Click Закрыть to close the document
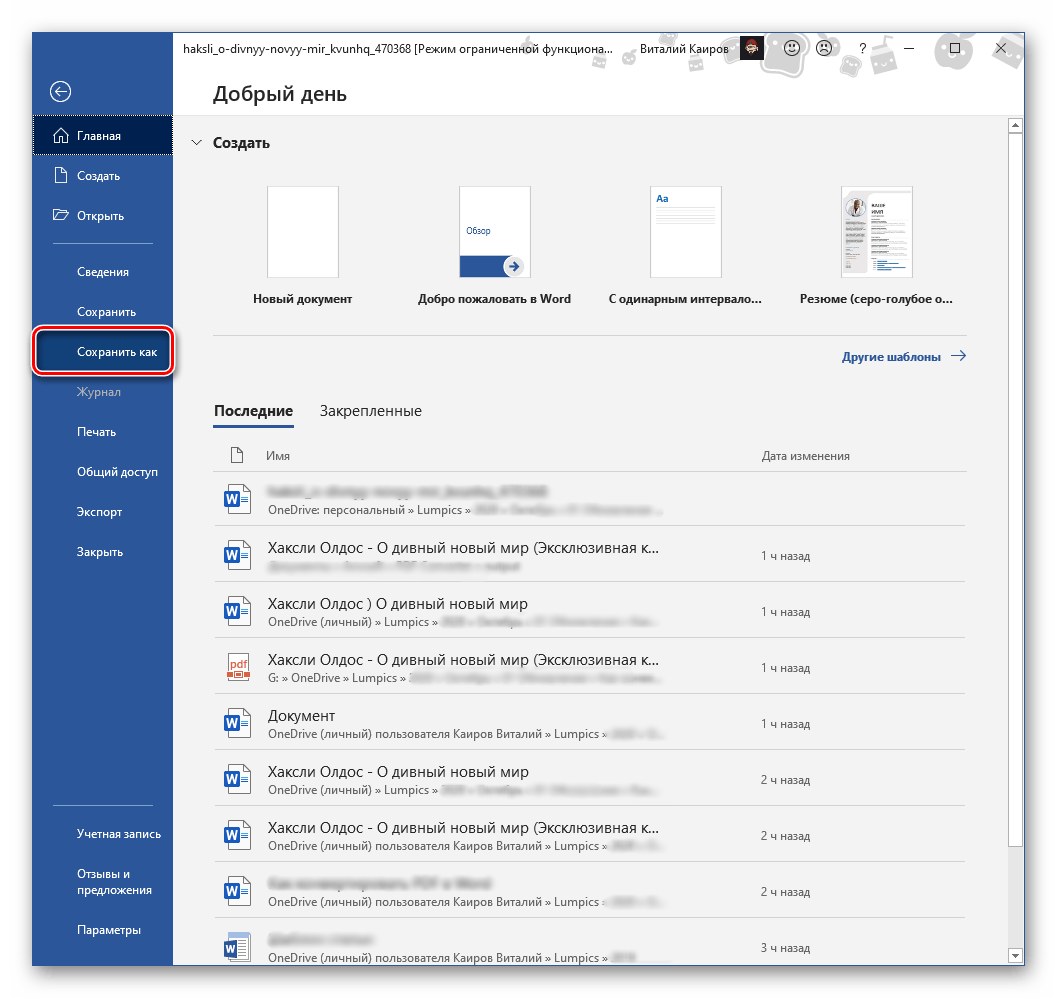The image size is (1057, 998). [102, 552]
